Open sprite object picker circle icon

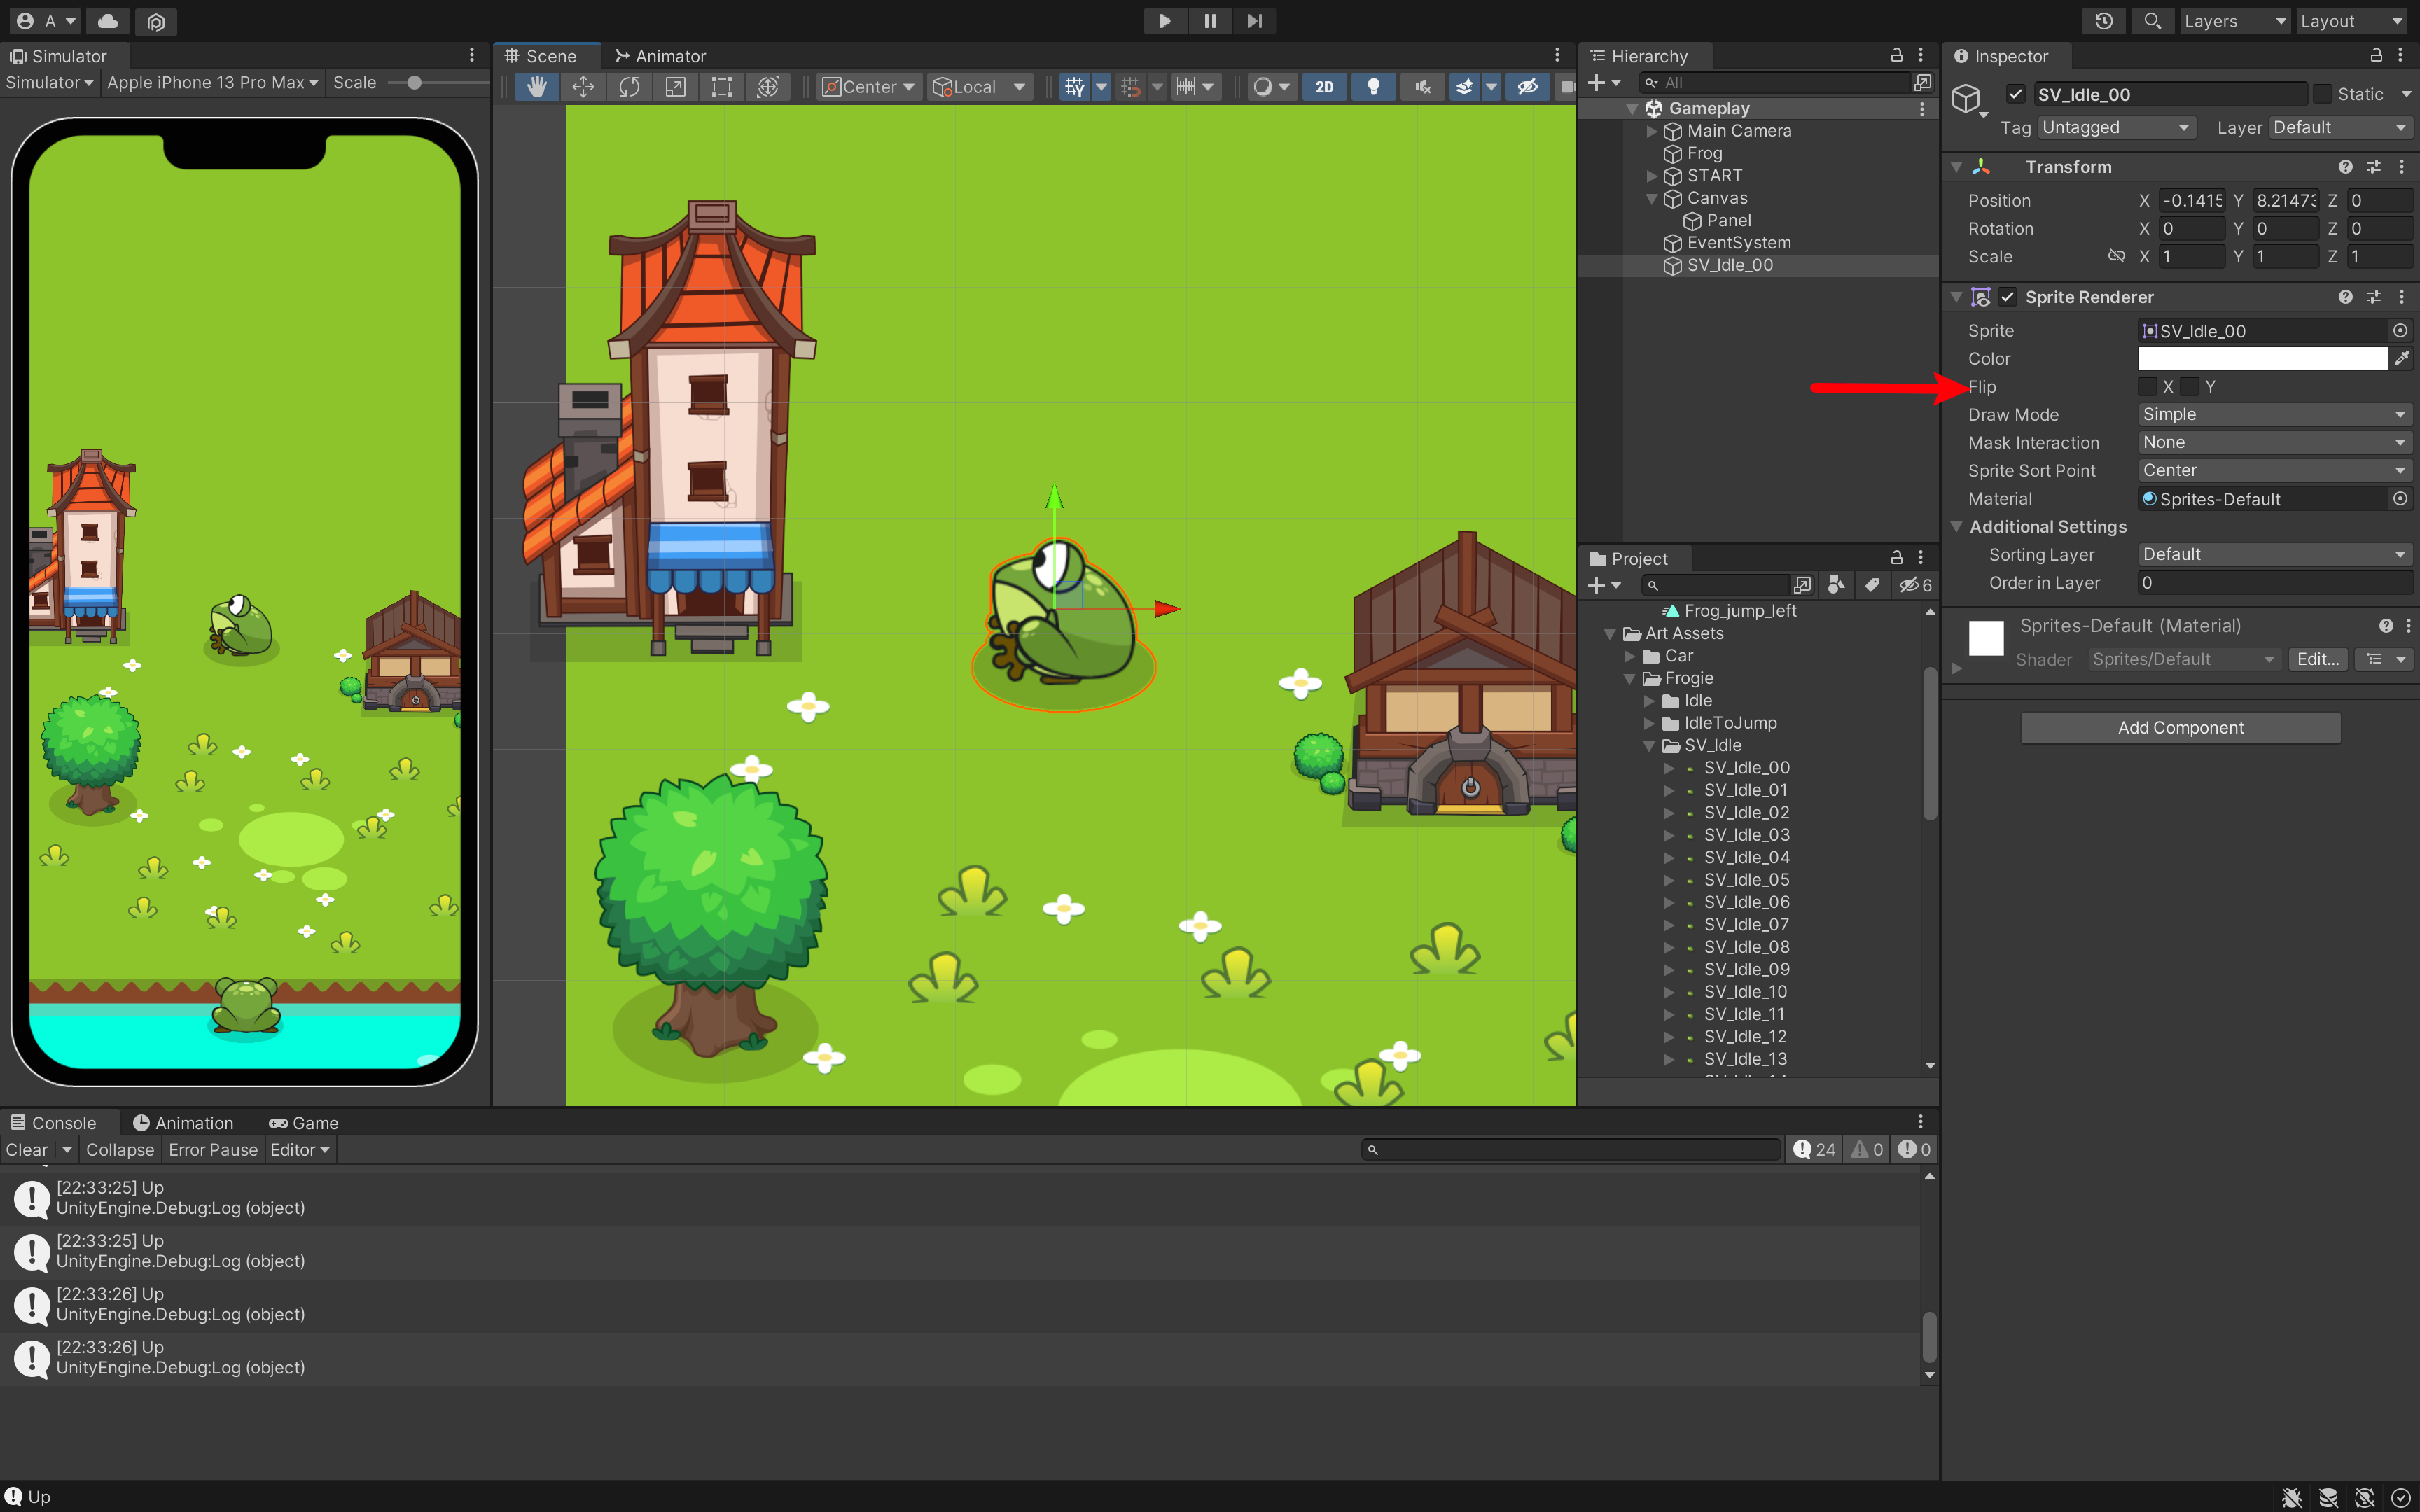coord(2400,331)
